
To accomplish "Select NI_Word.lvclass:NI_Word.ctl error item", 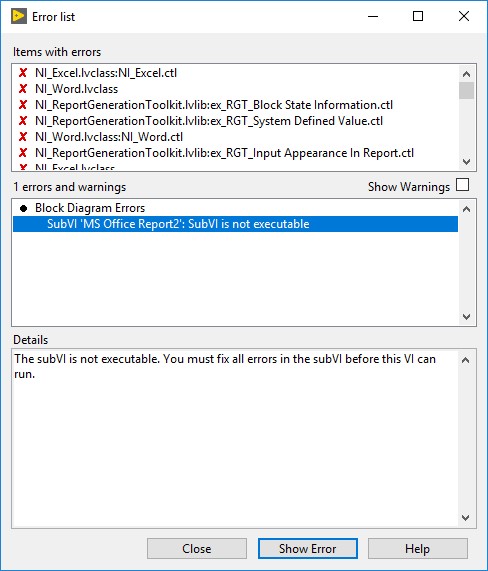I will [109, 137].
